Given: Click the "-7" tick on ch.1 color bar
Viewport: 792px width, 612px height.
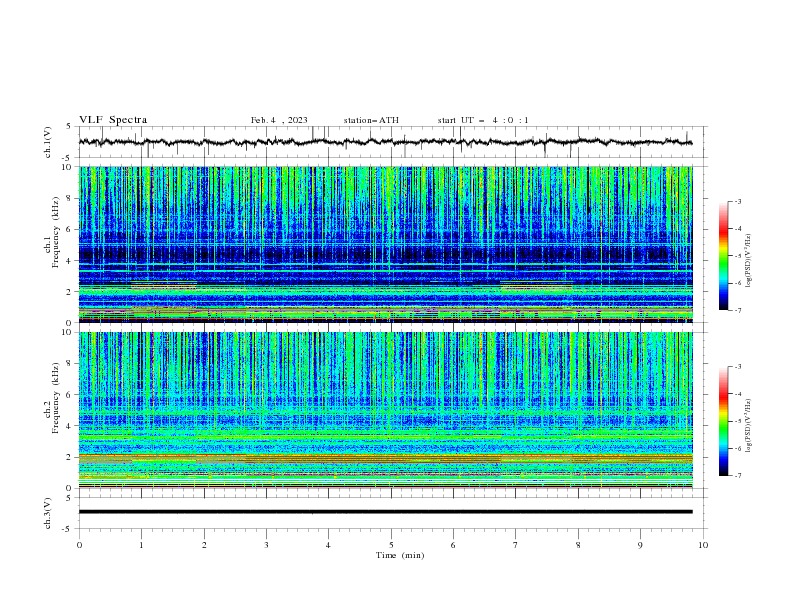Looking at the screenshot, I should point(737,311).
